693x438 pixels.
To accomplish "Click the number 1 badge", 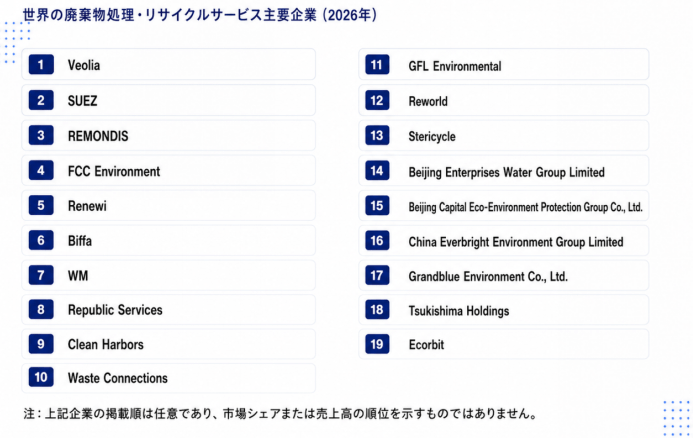I will tap(41, 65).
